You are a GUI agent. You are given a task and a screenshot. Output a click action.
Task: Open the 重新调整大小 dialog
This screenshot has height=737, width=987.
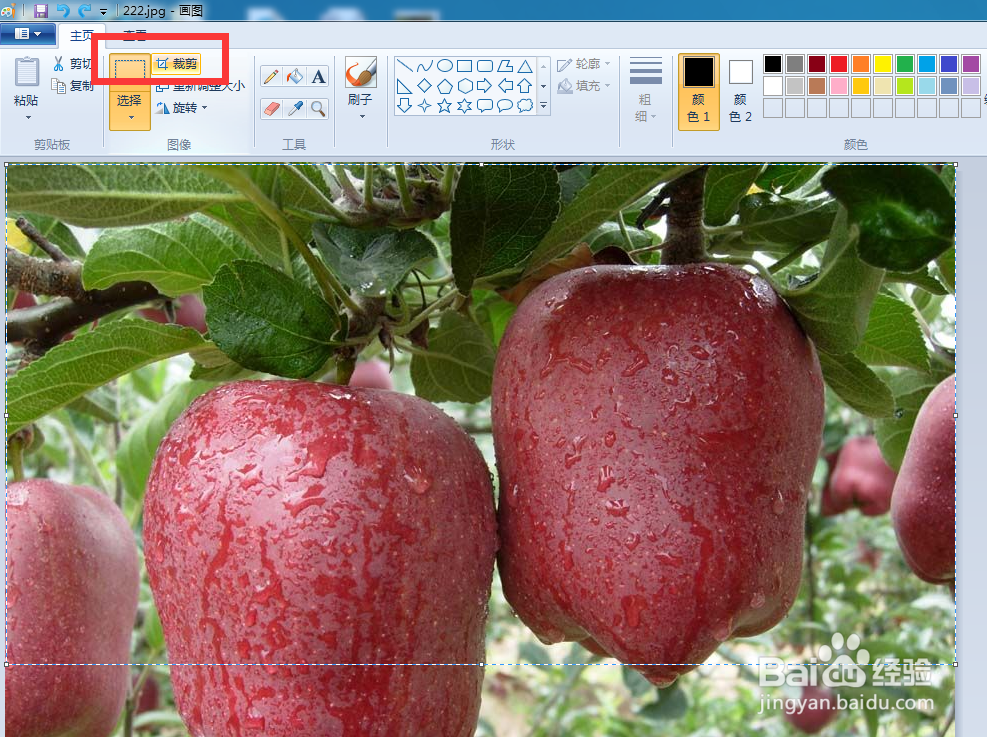(x=201, y=86)
